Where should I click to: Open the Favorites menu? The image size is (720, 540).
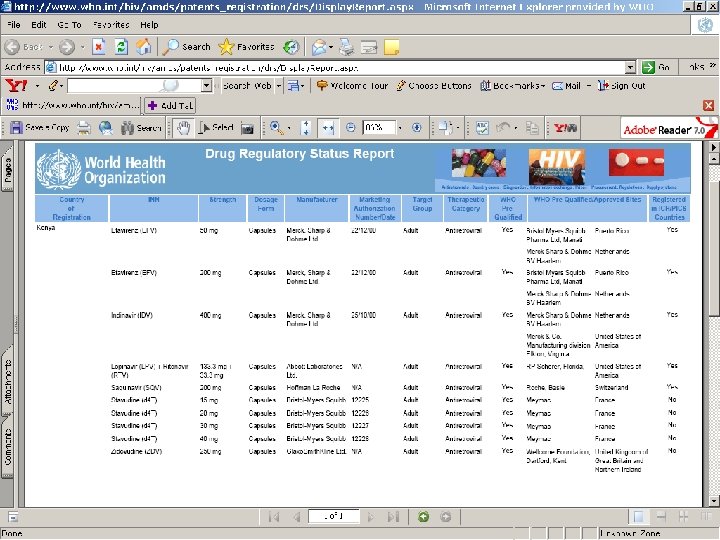[x=111, y=24]
